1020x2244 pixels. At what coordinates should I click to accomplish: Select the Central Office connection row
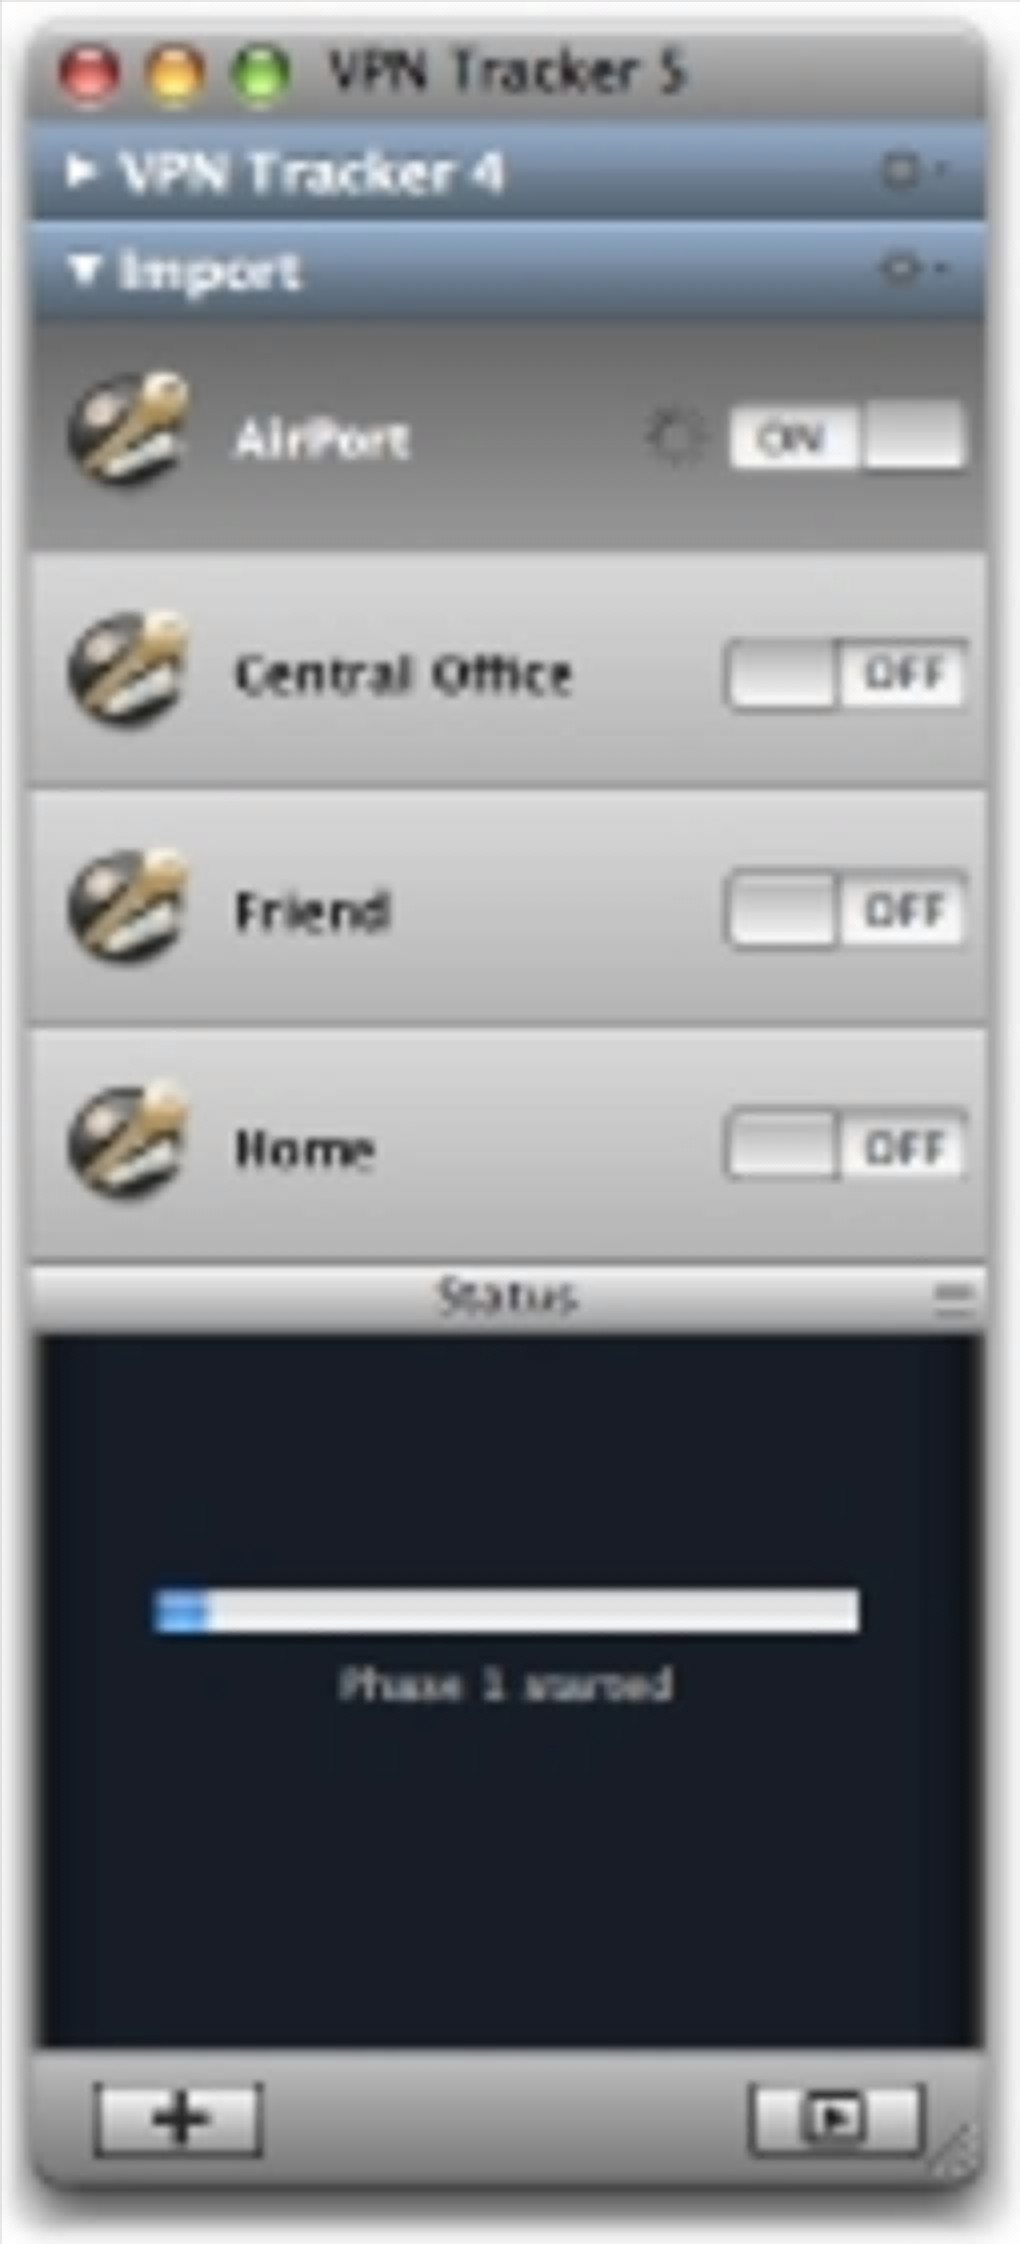(x=509, y=670)
